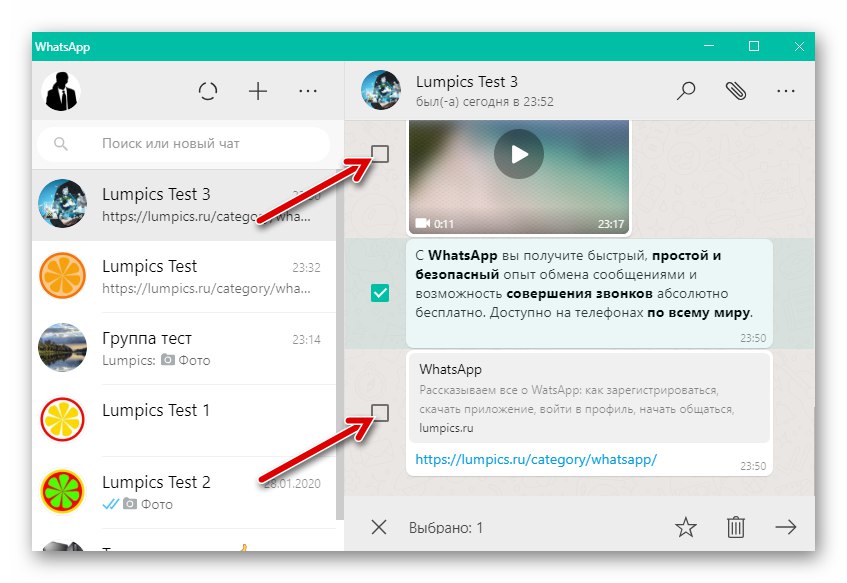This screenshot has width=847, height=583.
Task: Open the Lumpics Test chat from 23:32
Action: (184, 277)
